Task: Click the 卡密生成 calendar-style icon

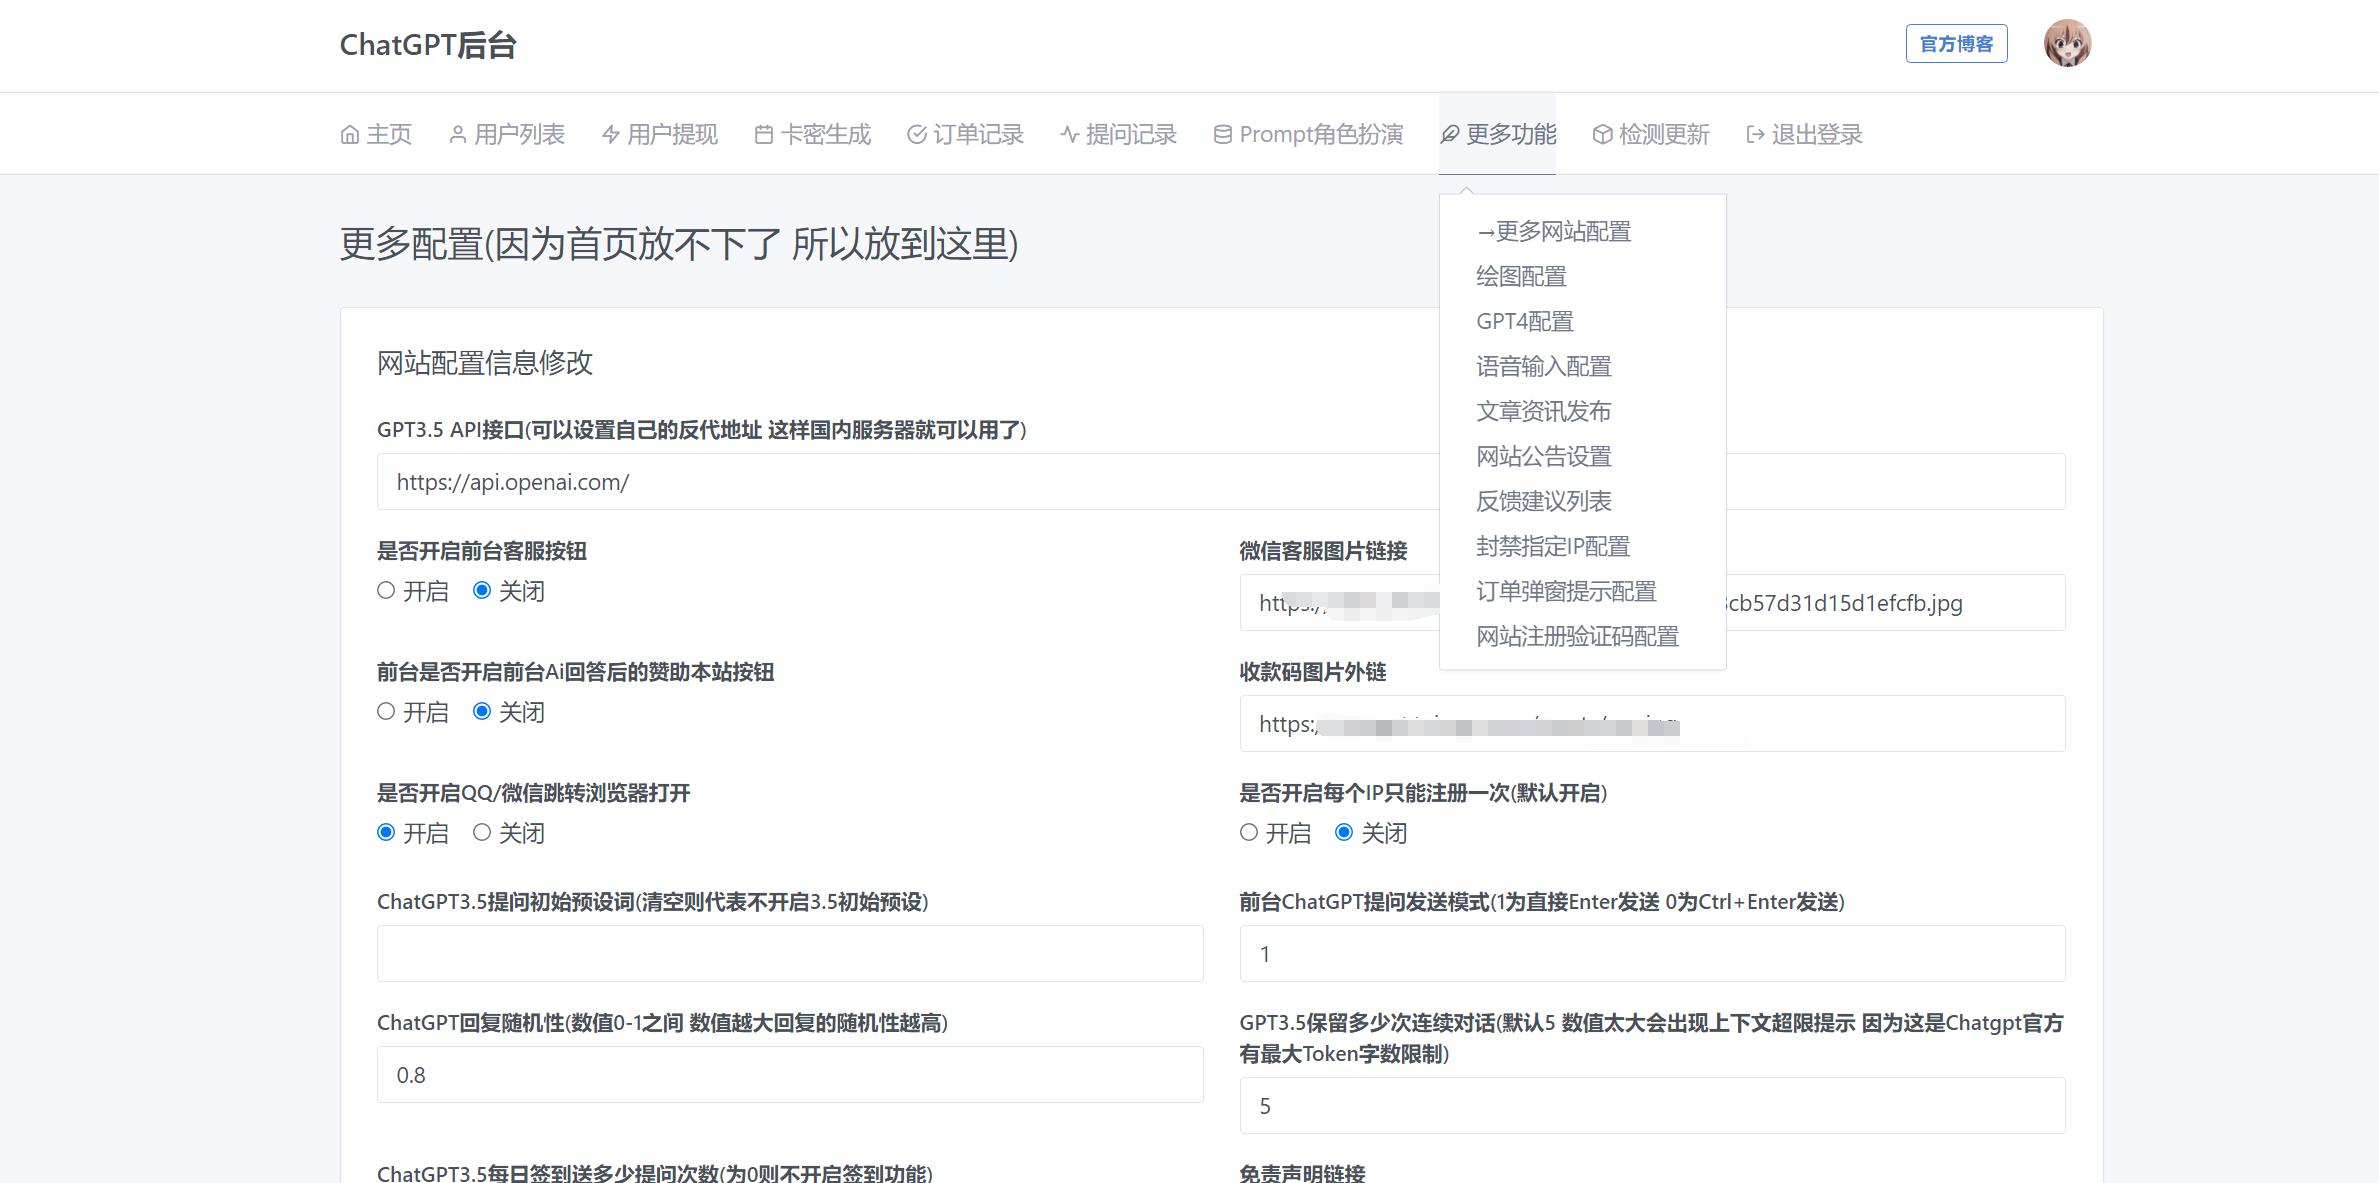Action: pyautogui.click(x=764, y=133)
